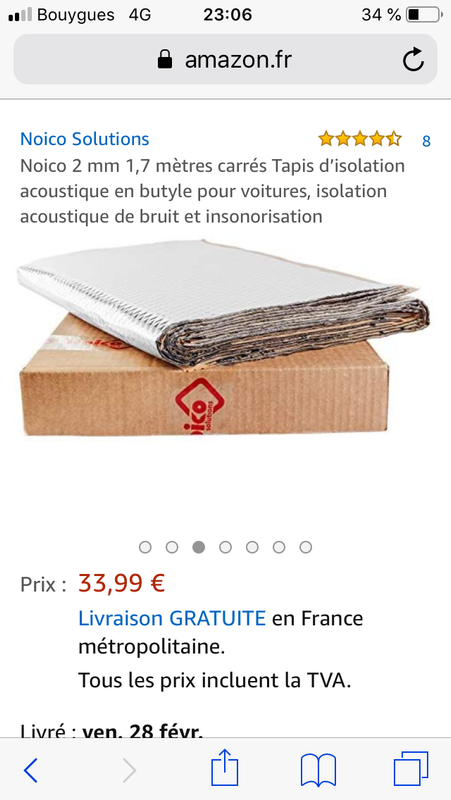Viewport: 451px width, 800px height.
Task: Open the Livraison GRATUITE link
Action: (x=172, y=618)
